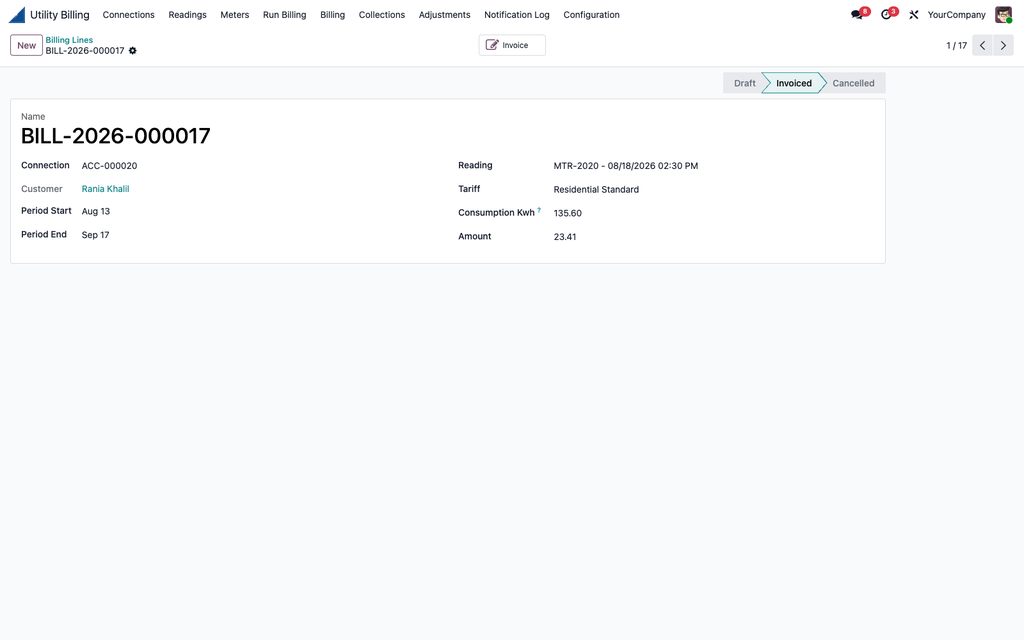Click the Tariff field label

[x=469, y=189]
